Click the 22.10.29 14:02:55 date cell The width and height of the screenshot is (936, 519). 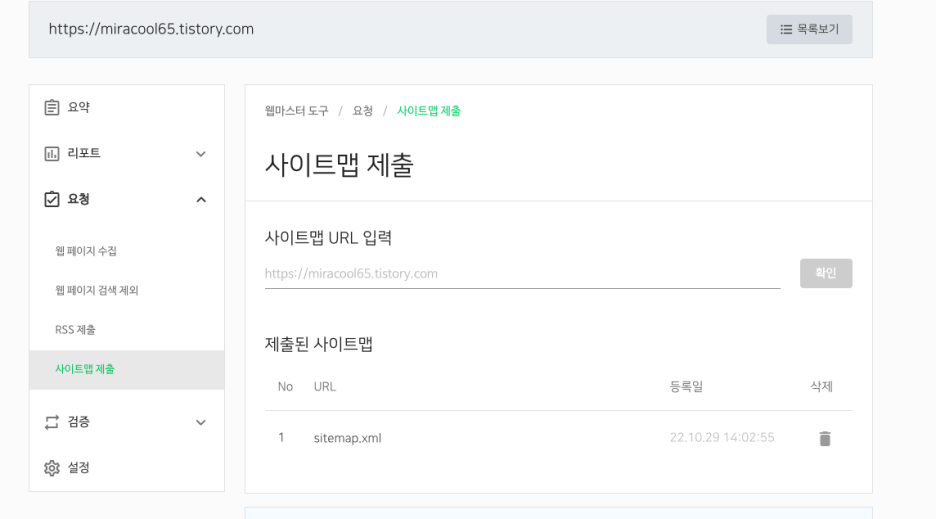(722, 438)
